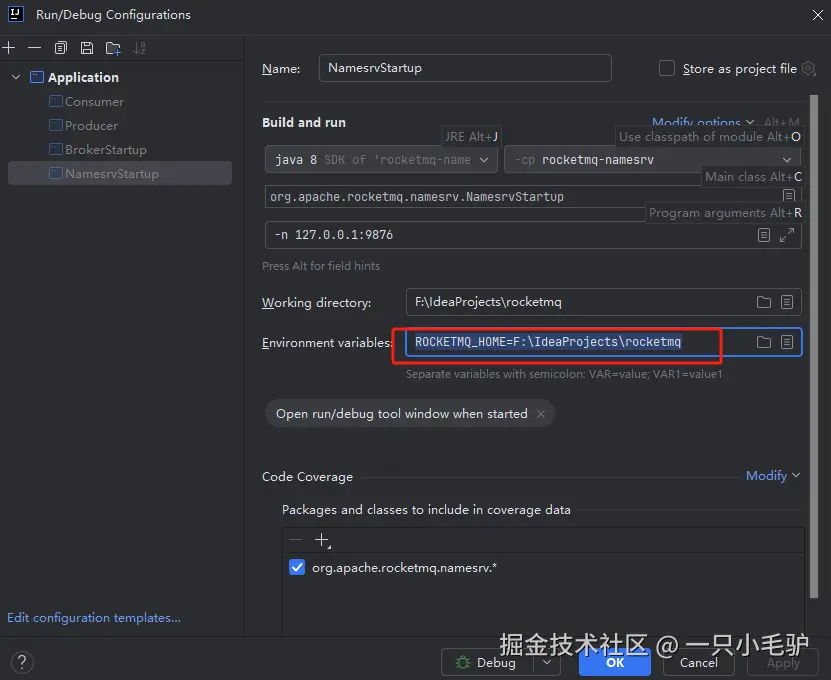Screen dimensions: 831x680
Task: Remove coverage package with minus icon
Action: tap(296, 540)
